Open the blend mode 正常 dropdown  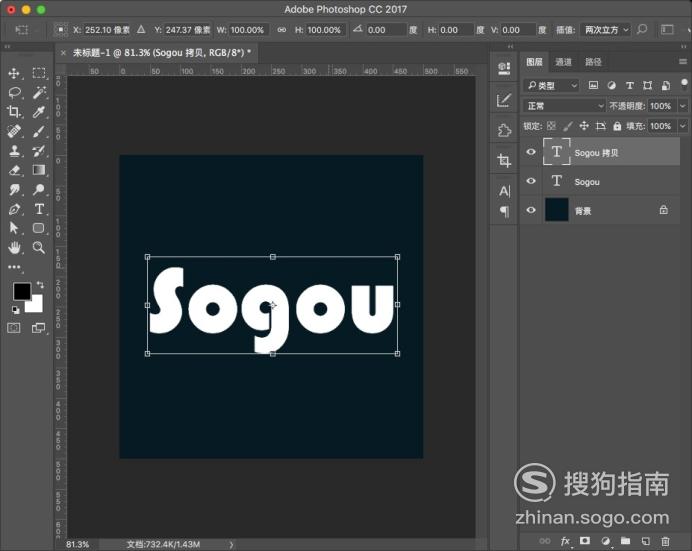[564, 106]
